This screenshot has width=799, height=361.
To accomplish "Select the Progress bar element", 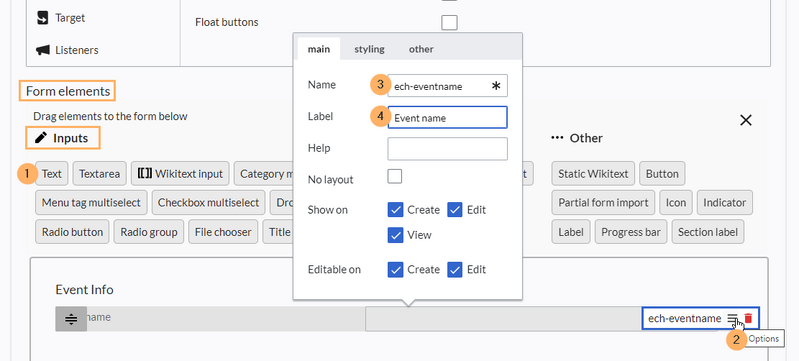I will click(631, 232).
